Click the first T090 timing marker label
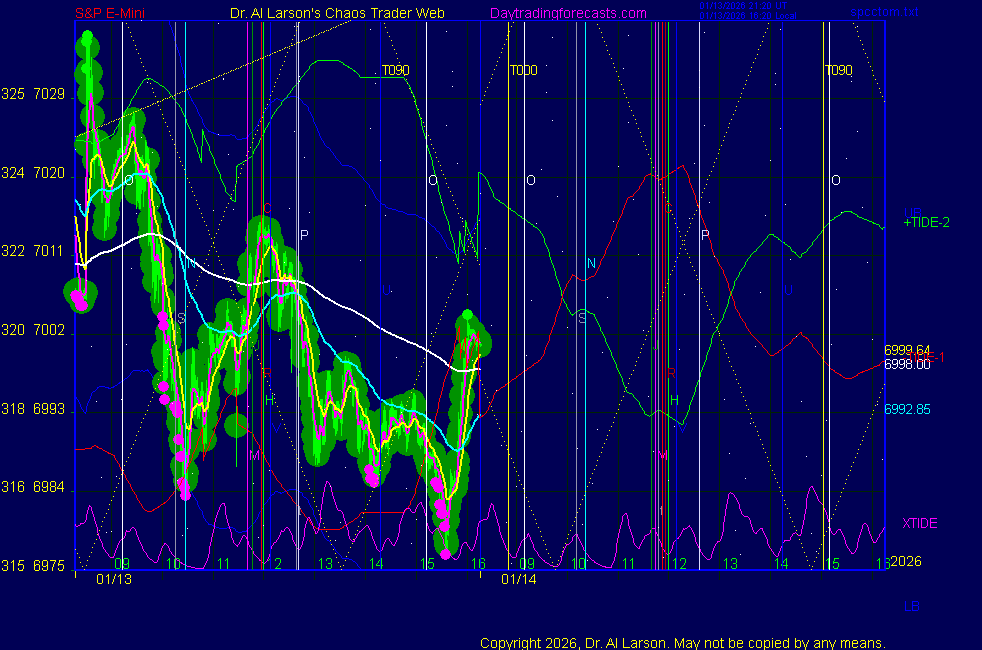Viewport: 982px width, 650px height. (x=396, y=71)
